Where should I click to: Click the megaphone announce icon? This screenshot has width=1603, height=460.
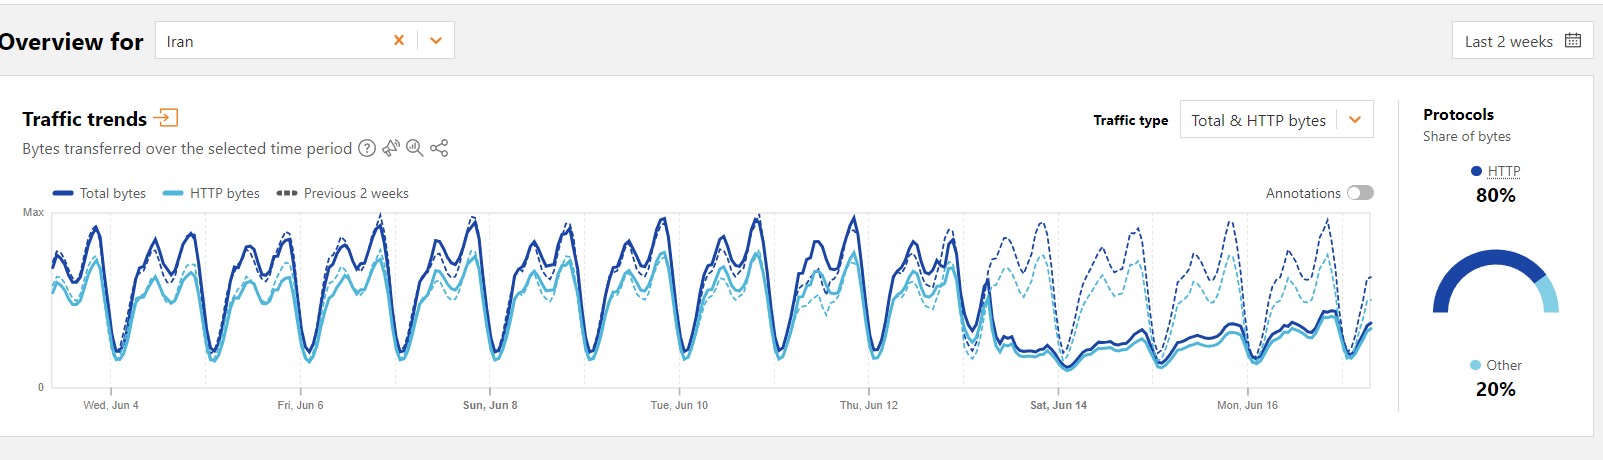[x=391, y=148]
